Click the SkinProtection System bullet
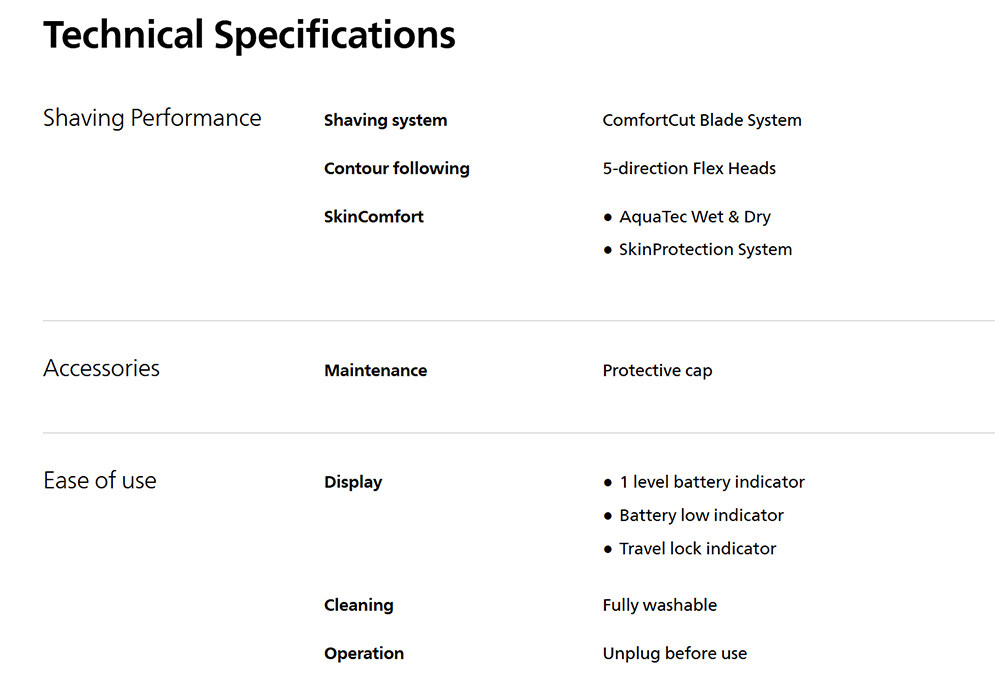 [705, 249]
